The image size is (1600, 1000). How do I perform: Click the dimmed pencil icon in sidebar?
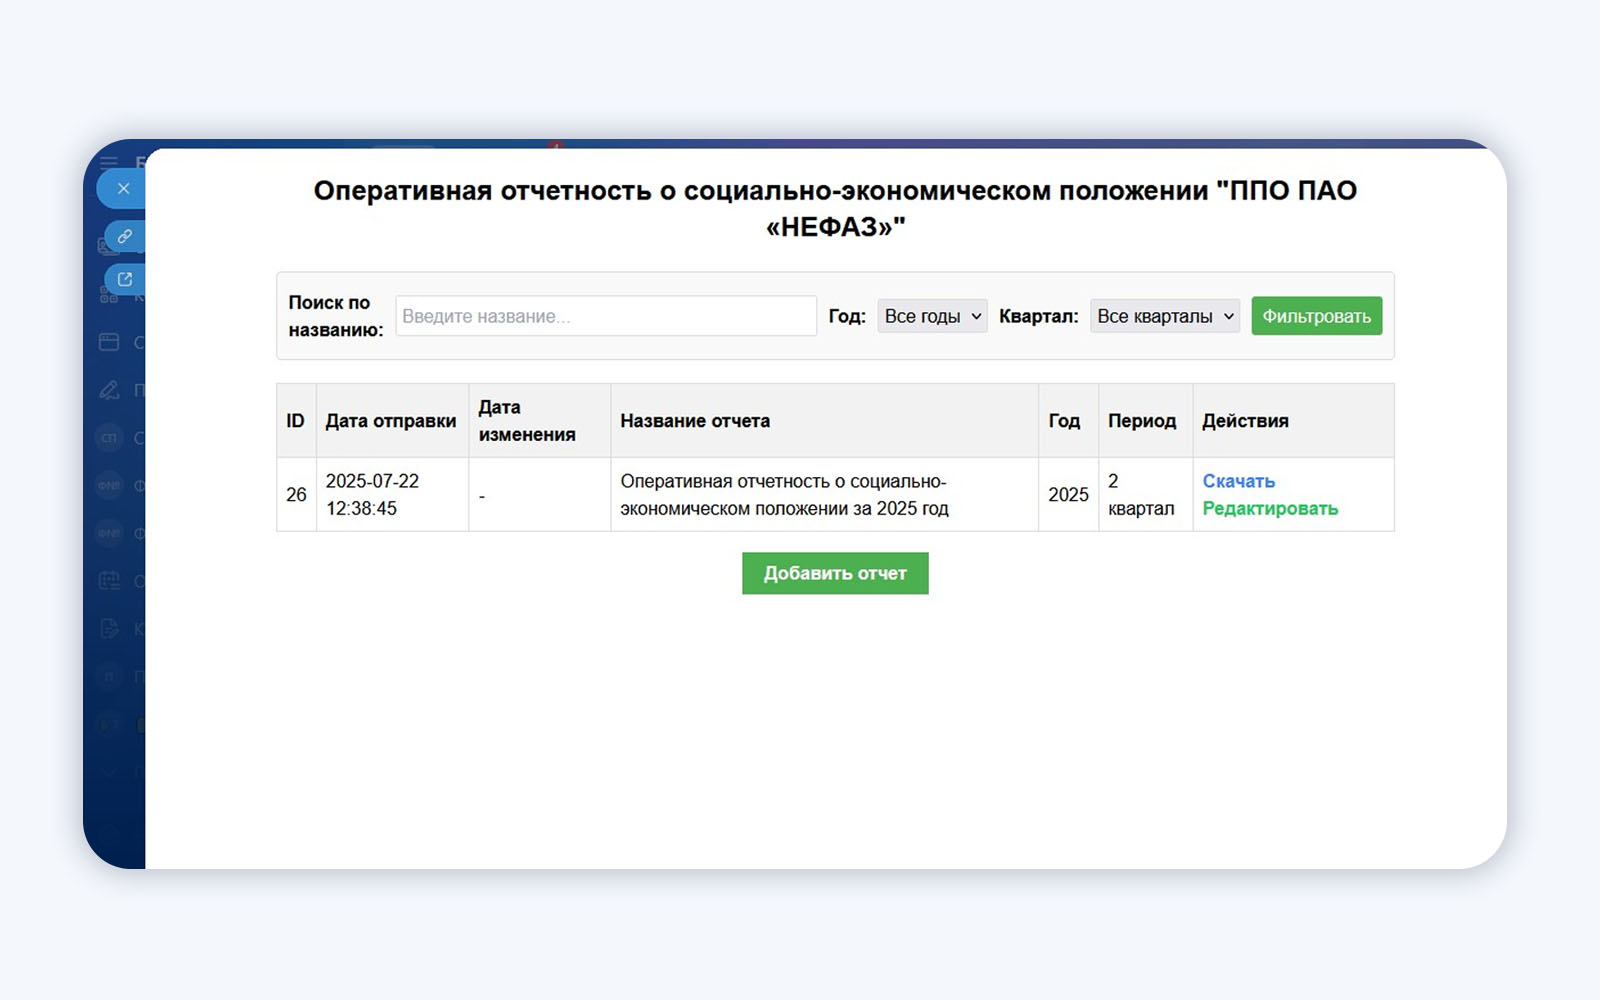point(109,390)
